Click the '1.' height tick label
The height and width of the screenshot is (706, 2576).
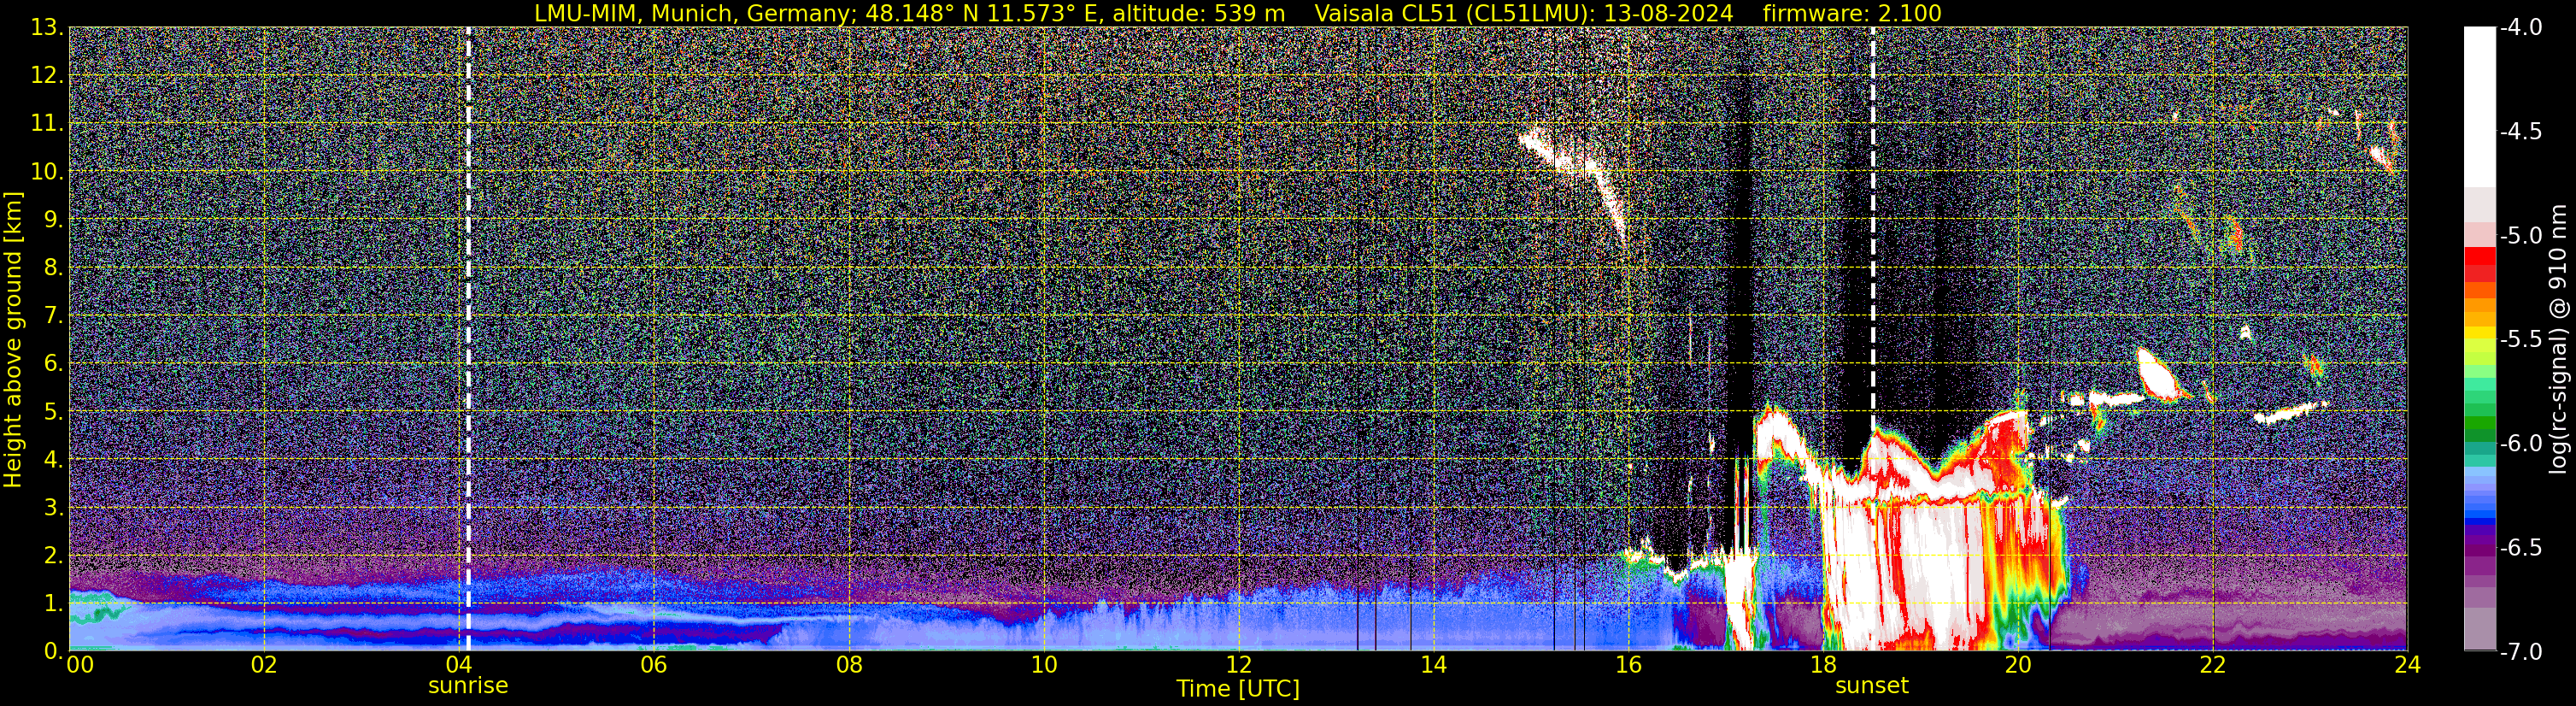53,603
